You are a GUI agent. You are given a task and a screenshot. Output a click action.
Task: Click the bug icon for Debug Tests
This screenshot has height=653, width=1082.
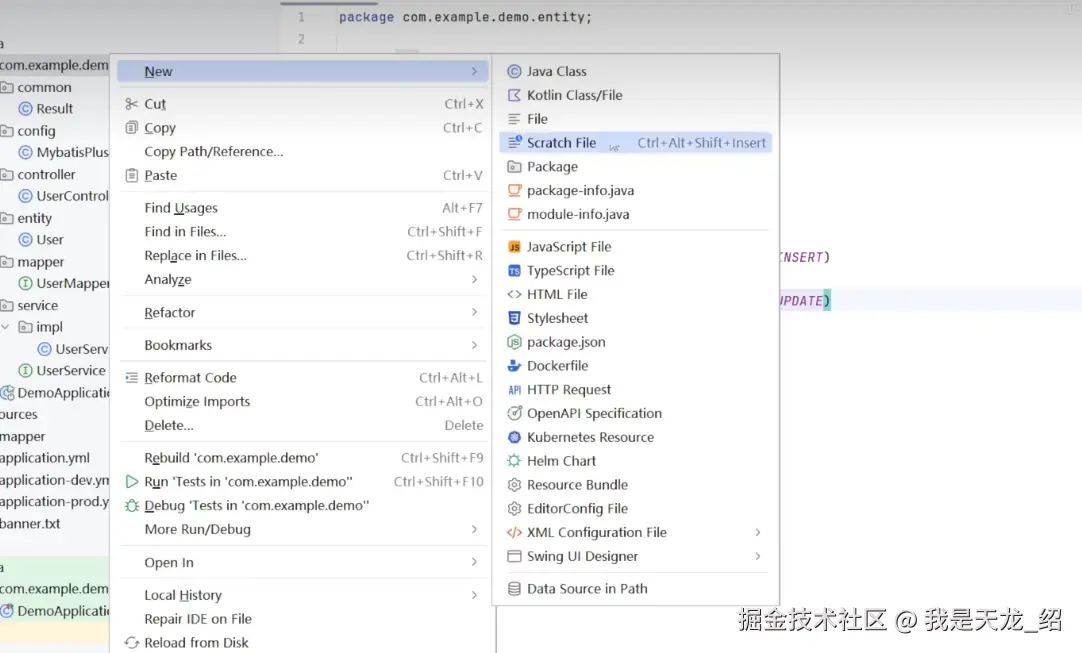point(131,505)
